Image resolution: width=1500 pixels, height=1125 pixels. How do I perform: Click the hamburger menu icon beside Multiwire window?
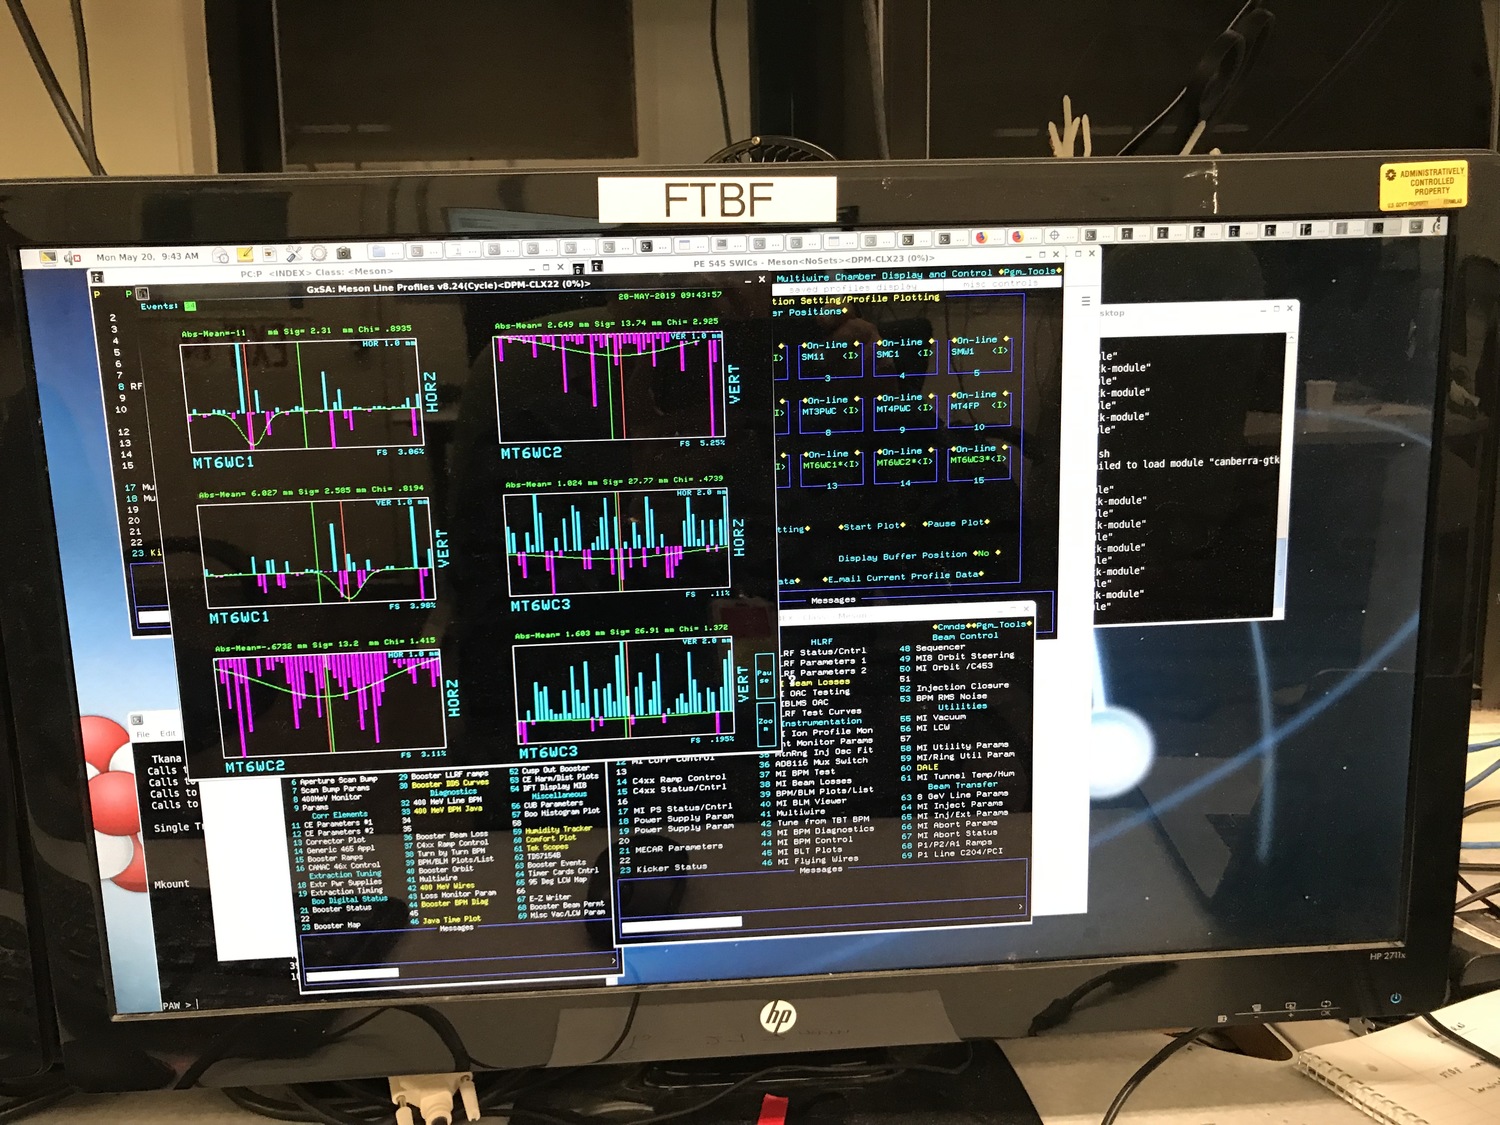(1086, 300)
